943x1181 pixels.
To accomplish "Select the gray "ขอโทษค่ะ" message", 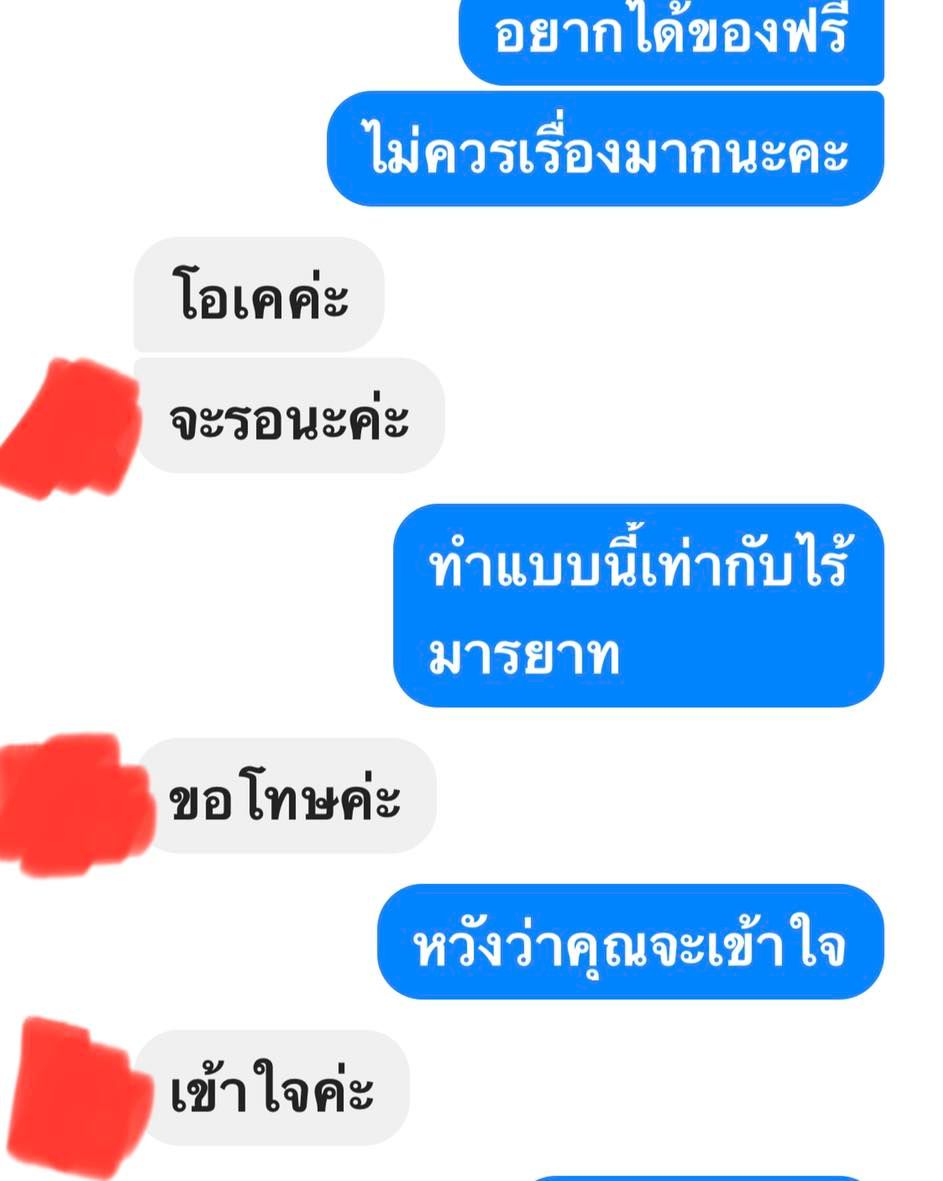I will click(285, 795).
